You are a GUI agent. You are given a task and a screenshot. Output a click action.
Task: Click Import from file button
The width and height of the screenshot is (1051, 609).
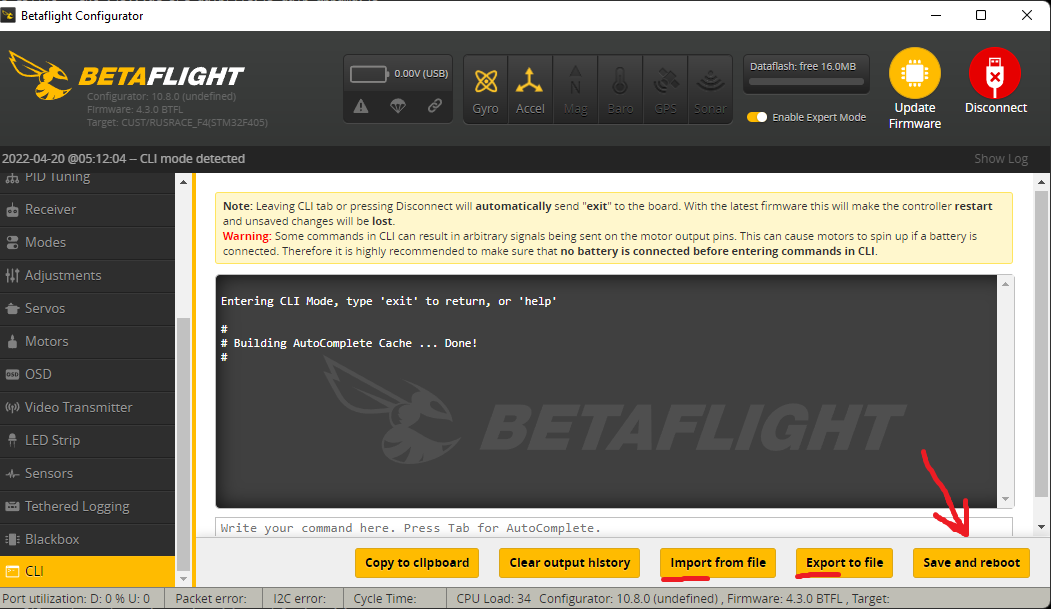tap(718, 563)
